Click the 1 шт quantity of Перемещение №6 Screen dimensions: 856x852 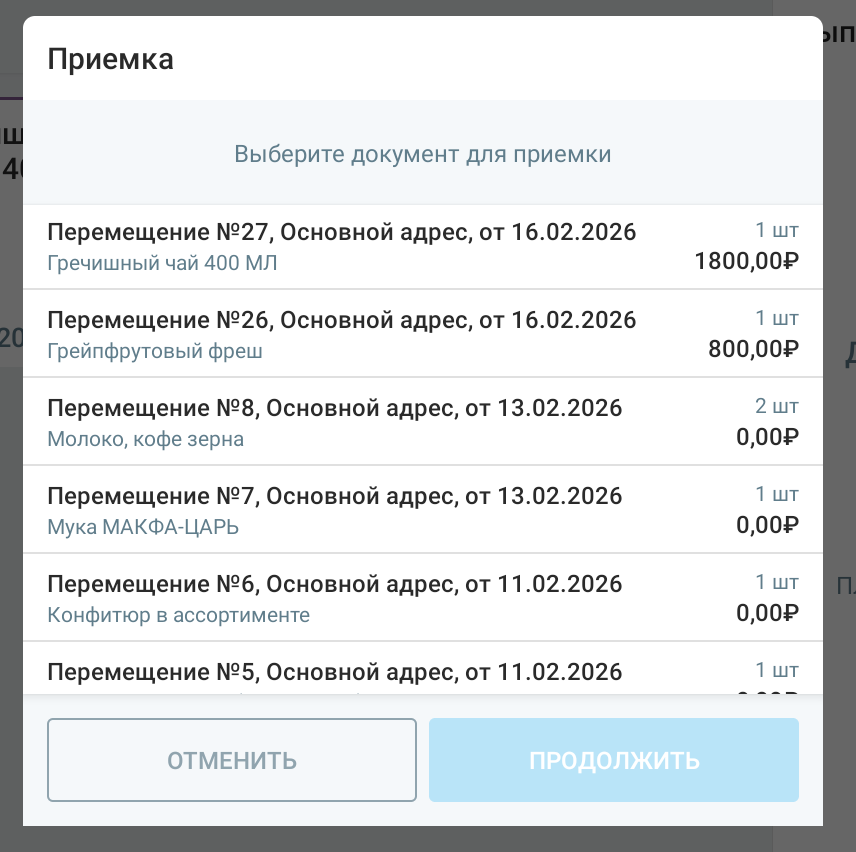(777, 582)
